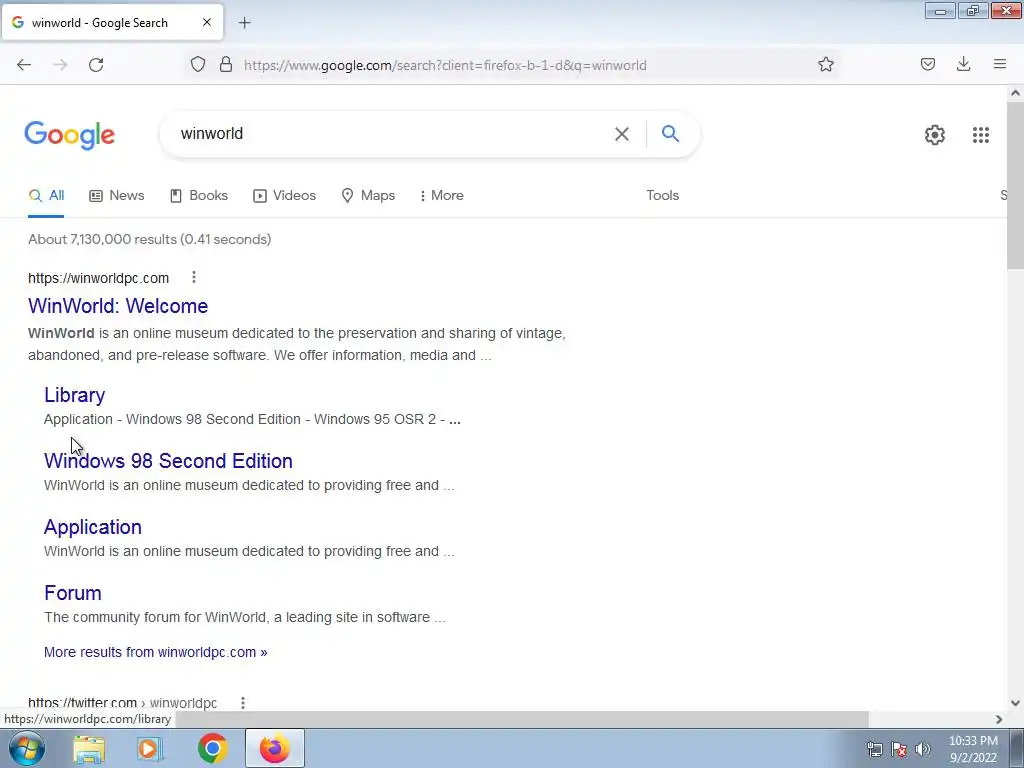Click the network tray icon
Viewport: 1024px width, 768px height.
[874, 749]
